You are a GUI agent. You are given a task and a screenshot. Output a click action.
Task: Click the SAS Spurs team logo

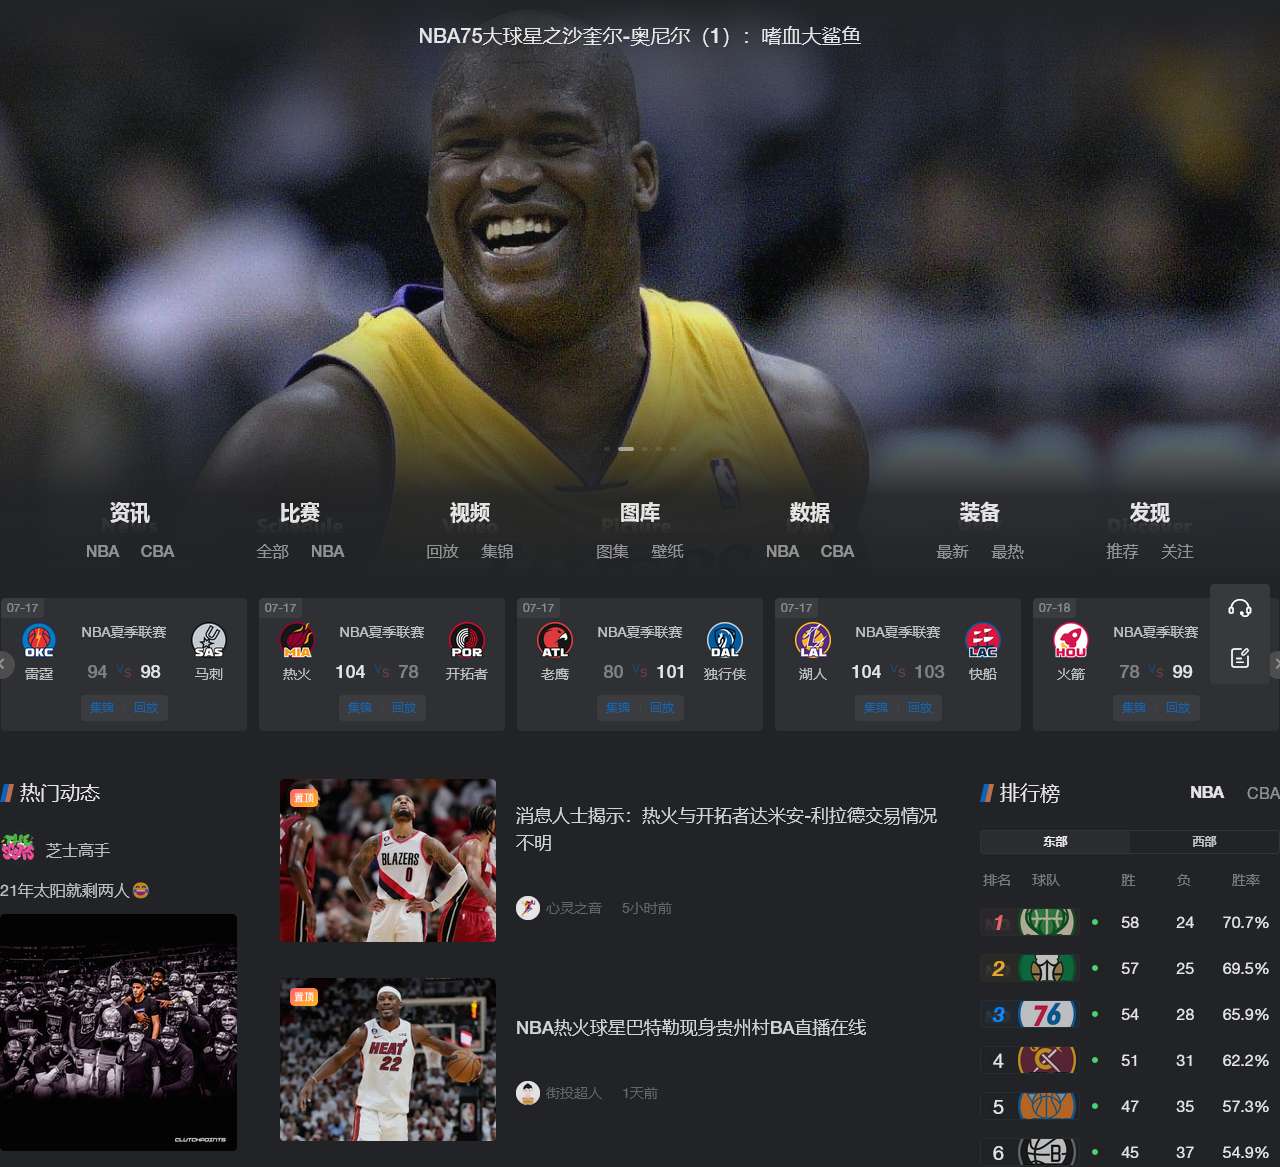(x=209, y=640)
